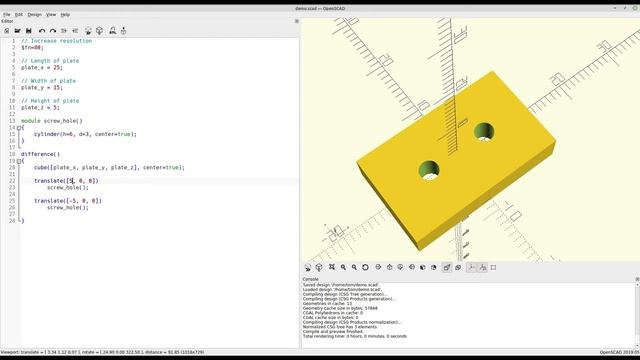Undo the last edit
Viewport: 640px width, 360px height.
click(x=42, y=31)
